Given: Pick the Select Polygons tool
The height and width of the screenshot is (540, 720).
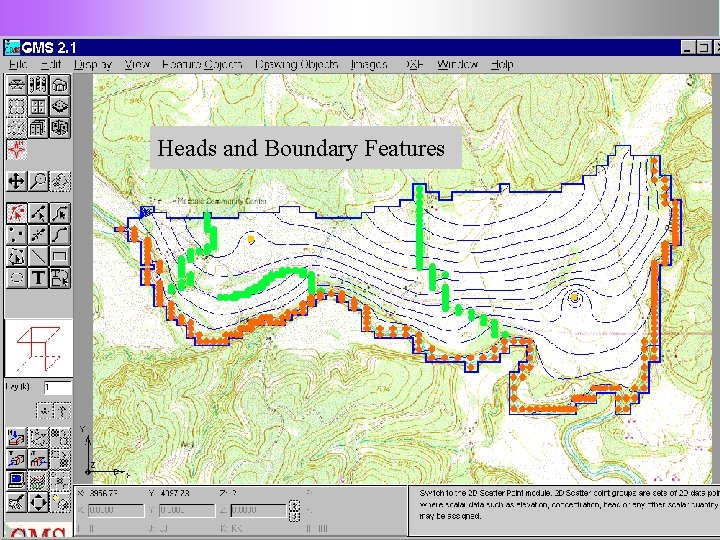Looking at the screenshot, I should [16, 256].
